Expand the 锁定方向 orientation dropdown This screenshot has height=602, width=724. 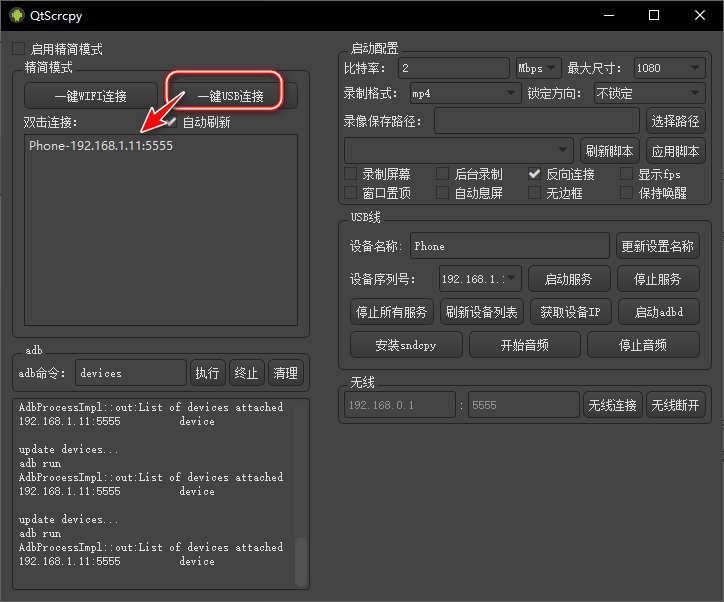[x=649, y=94]
